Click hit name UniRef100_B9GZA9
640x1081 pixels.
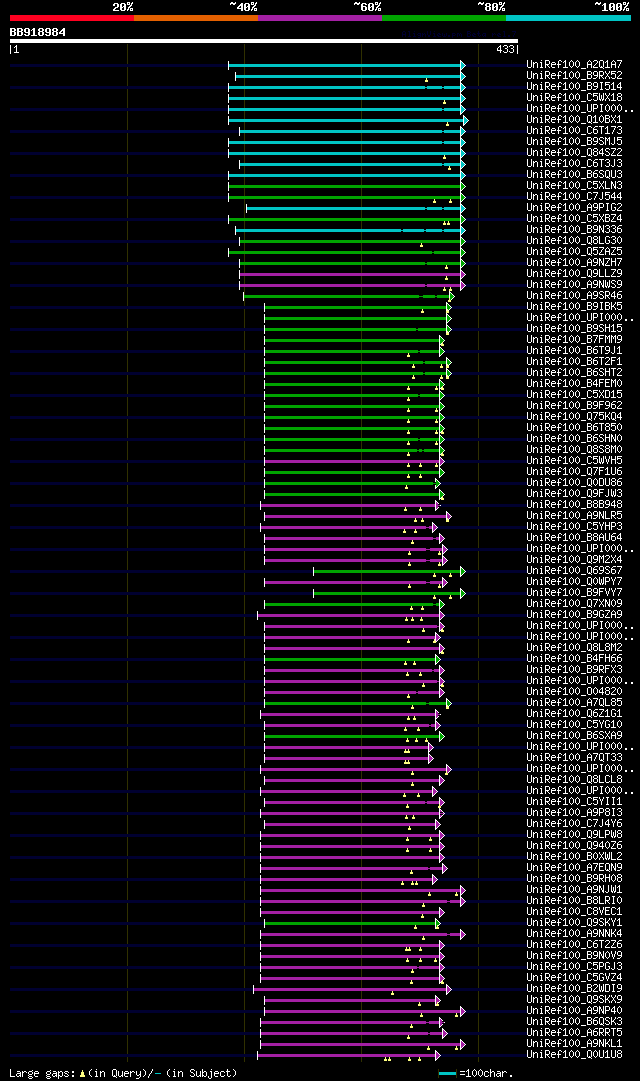pyautogui.click(x=574, y=615)
